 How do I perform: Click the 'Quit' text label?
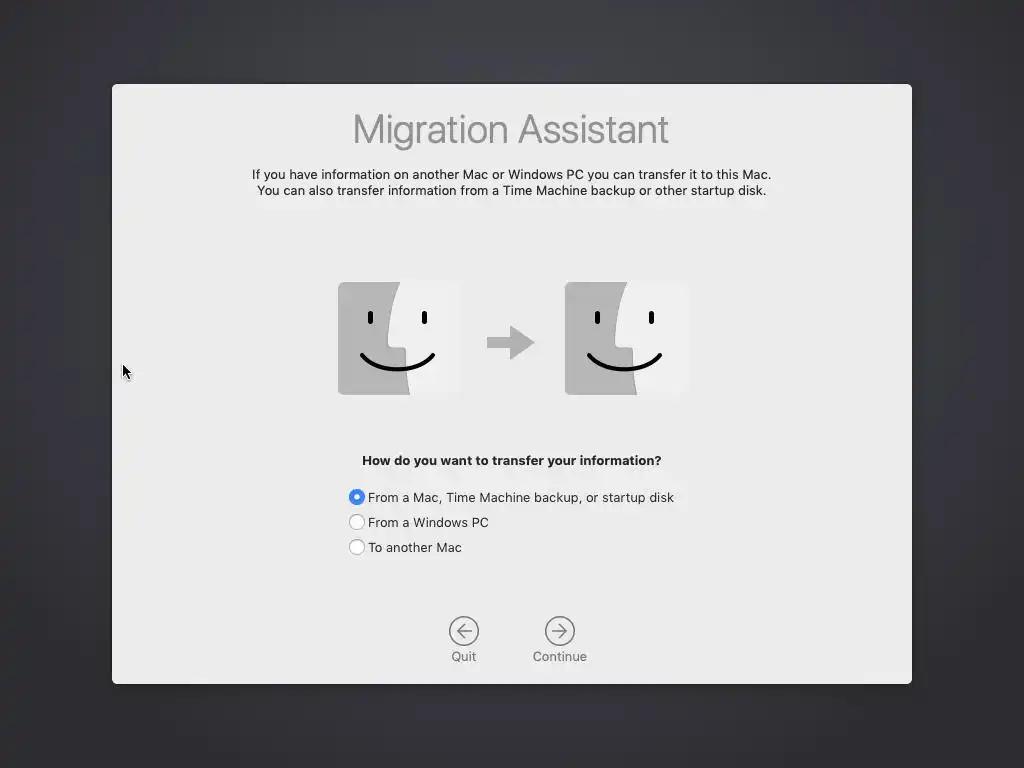[464, 656]
